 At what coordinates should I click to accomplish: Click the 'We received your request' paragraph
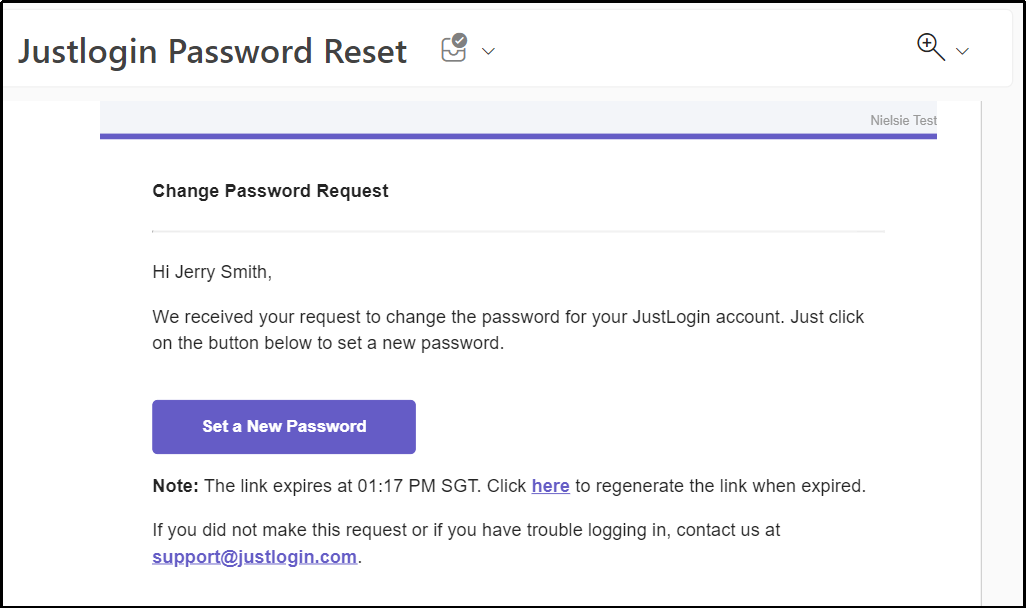click(x=508, y=330)
